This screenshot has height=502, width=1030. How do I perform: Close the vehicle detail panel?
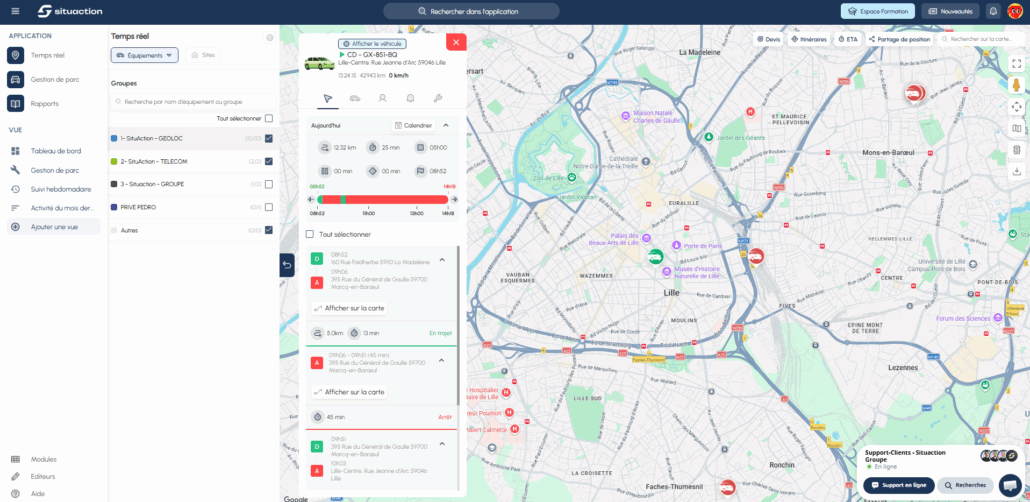click(456, 42)
